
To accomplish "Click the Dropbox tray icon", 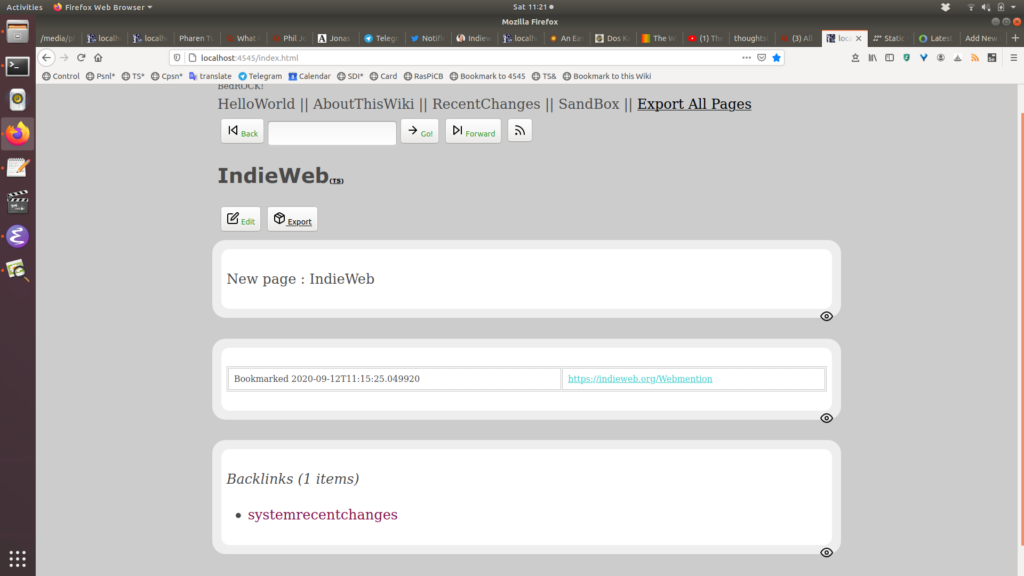I will [x=945, y=7].
